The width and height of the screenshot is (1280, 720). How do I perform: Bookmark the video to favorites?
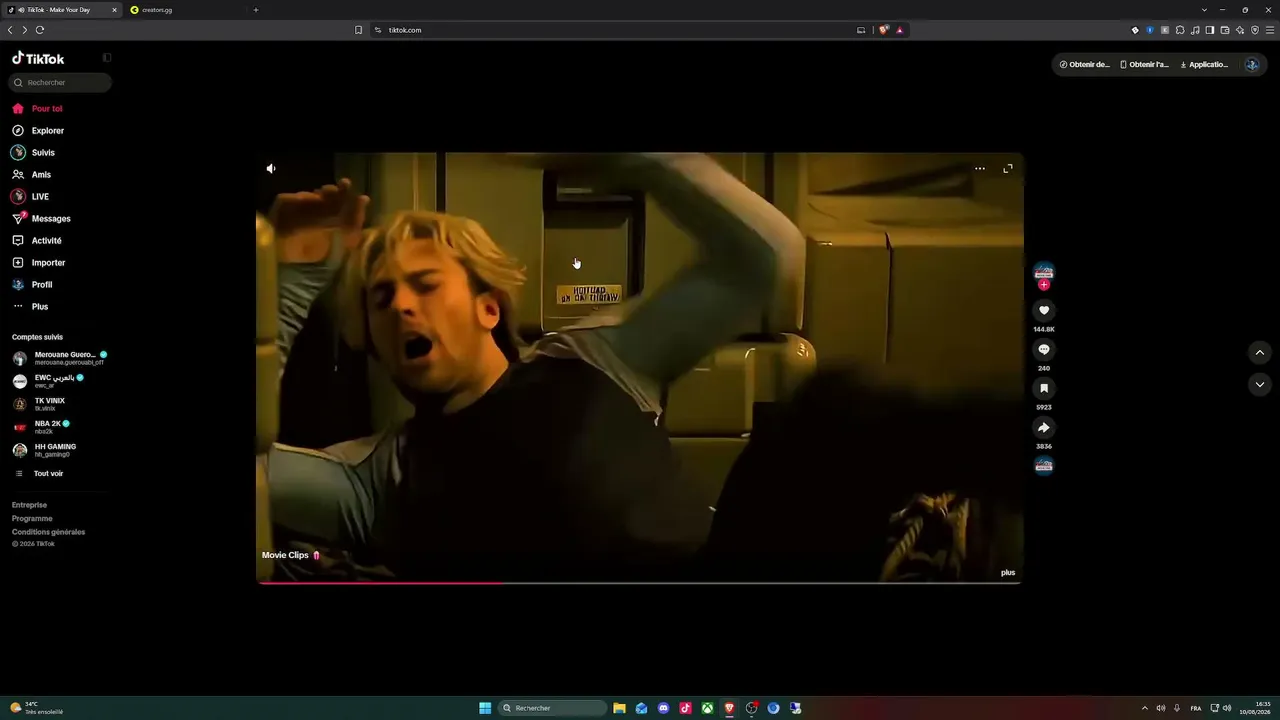(1044, 388)
